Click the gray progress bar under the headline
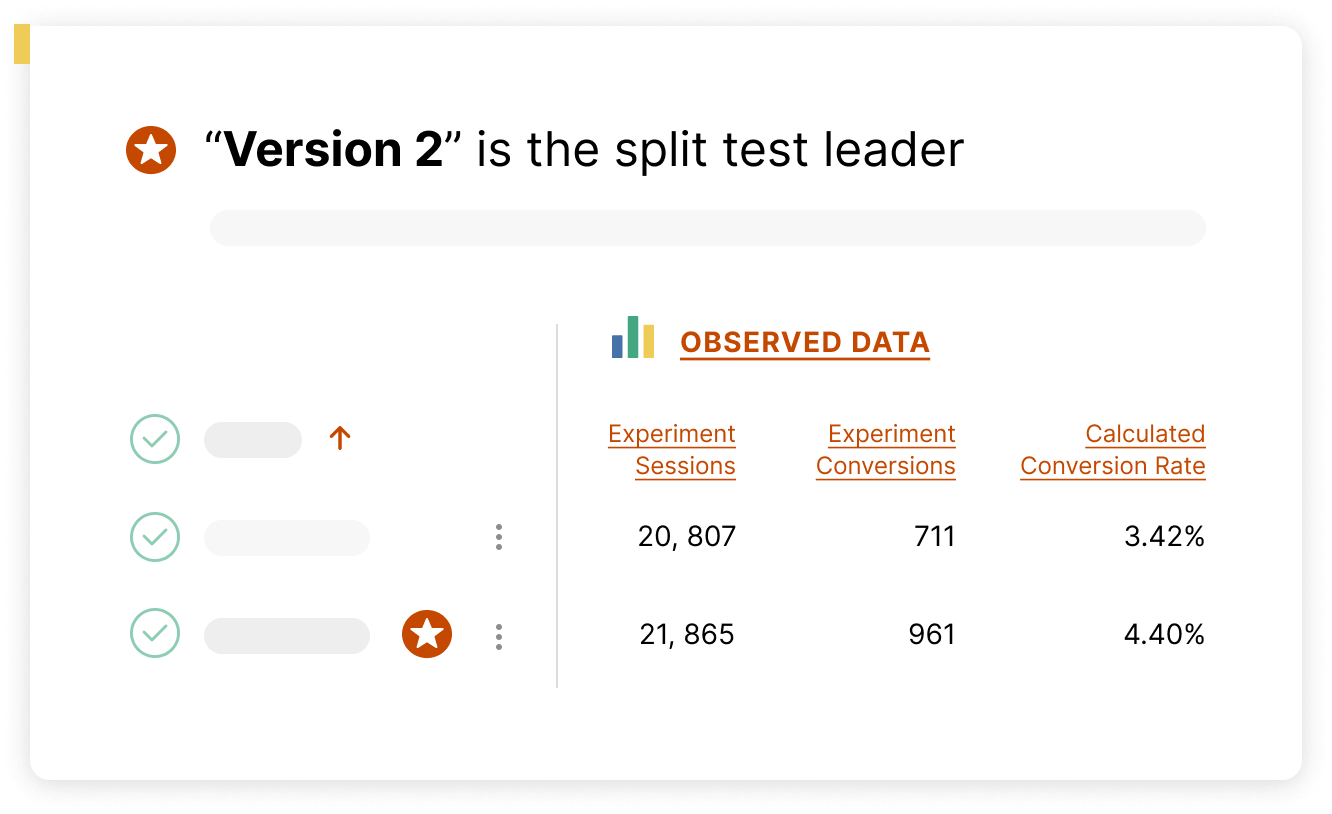The width and height of the screenshot is (1332, 814). 707,228
